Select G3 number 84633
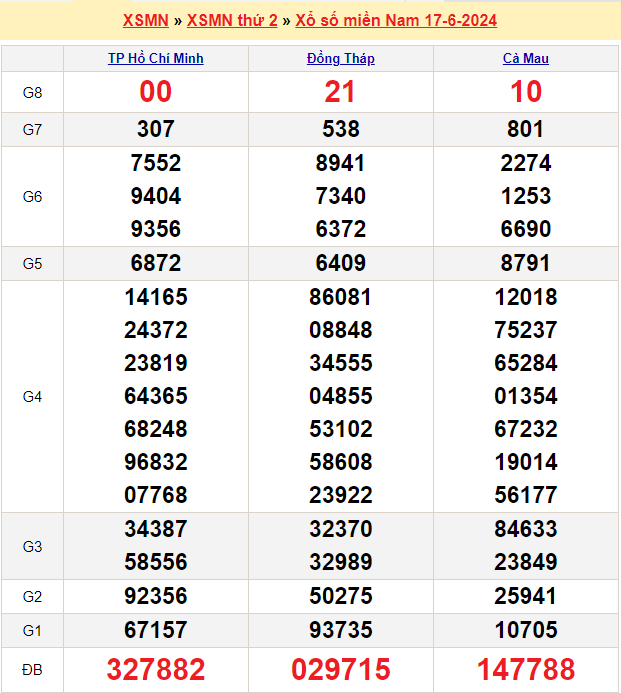This screenshot has height=693, width=621. pos(526,529)
